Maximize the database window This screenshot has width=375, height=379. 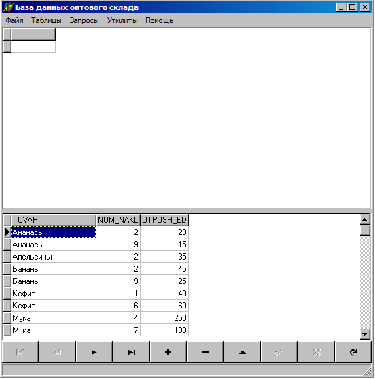tap(352, 7)
